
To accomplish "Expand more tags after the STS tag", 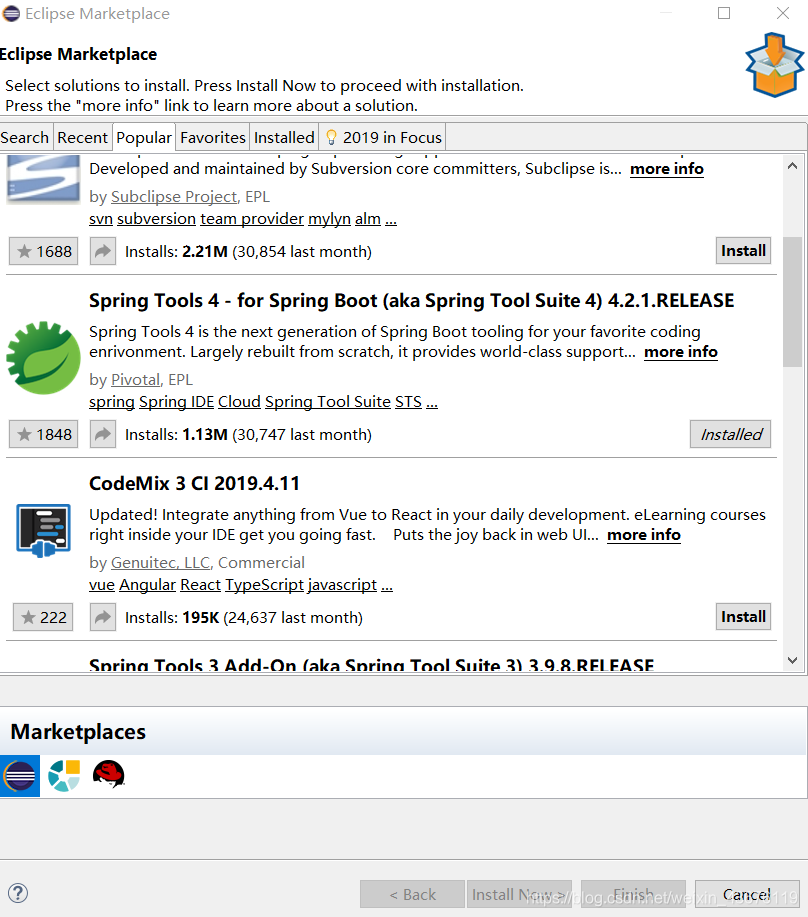I will 432,404.
